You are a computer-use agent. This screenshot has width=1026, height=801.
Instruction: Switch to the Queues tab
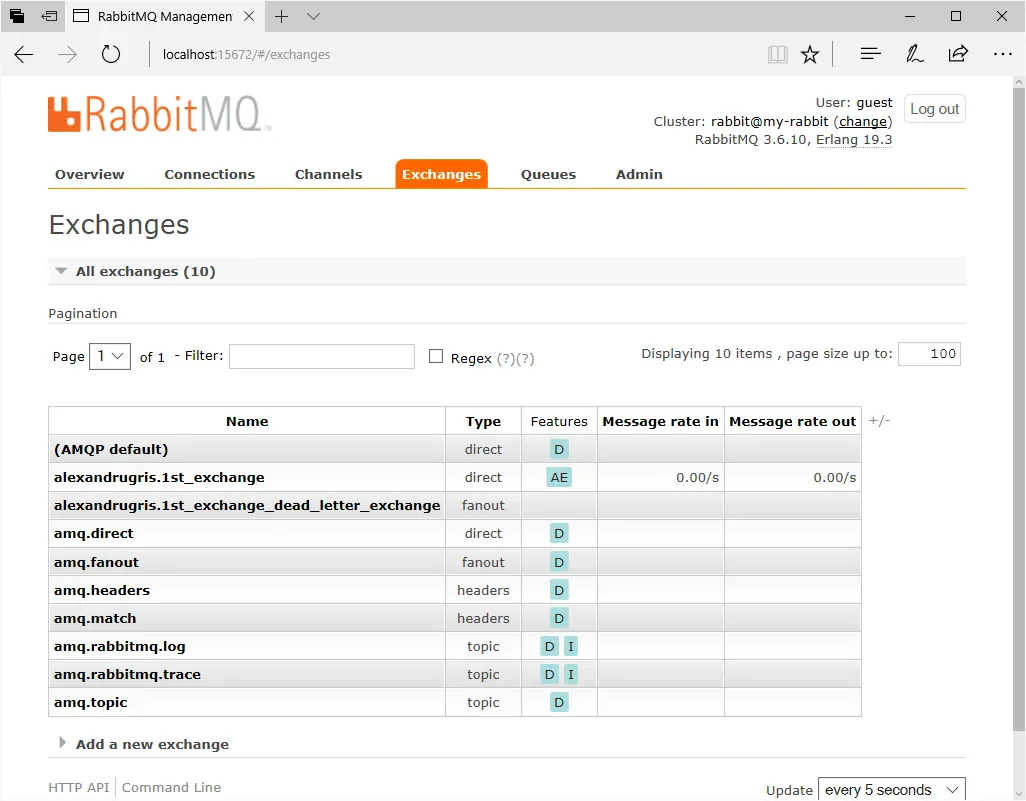tap(548, 174)
